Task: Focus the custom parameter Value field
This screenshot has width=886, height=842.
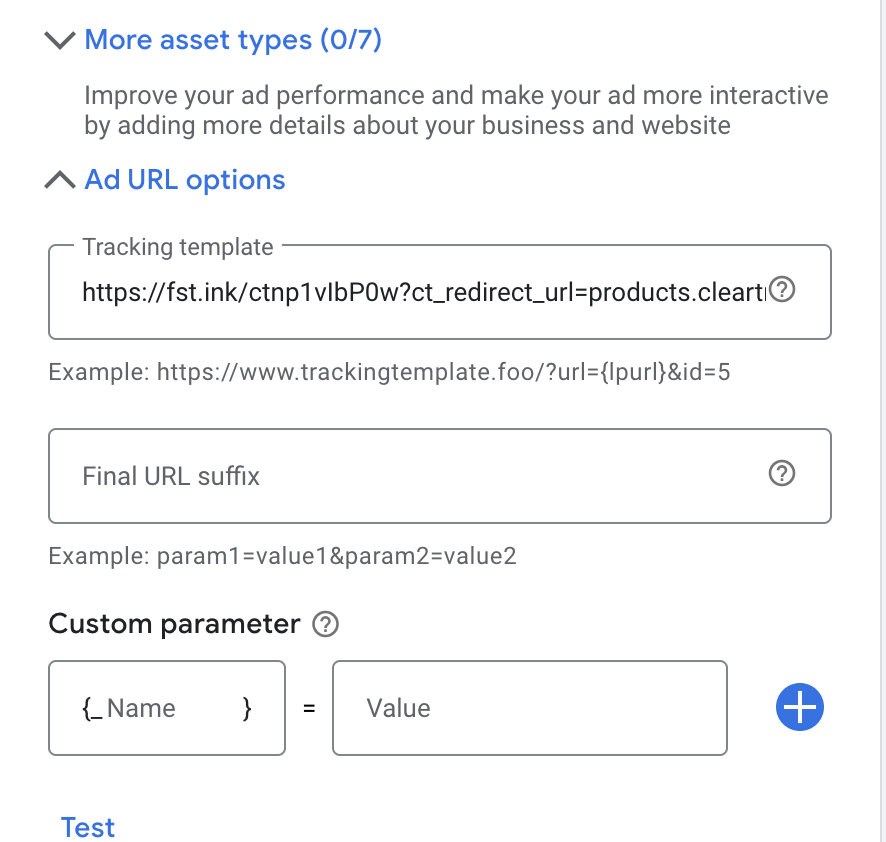Action: point(529,708)
